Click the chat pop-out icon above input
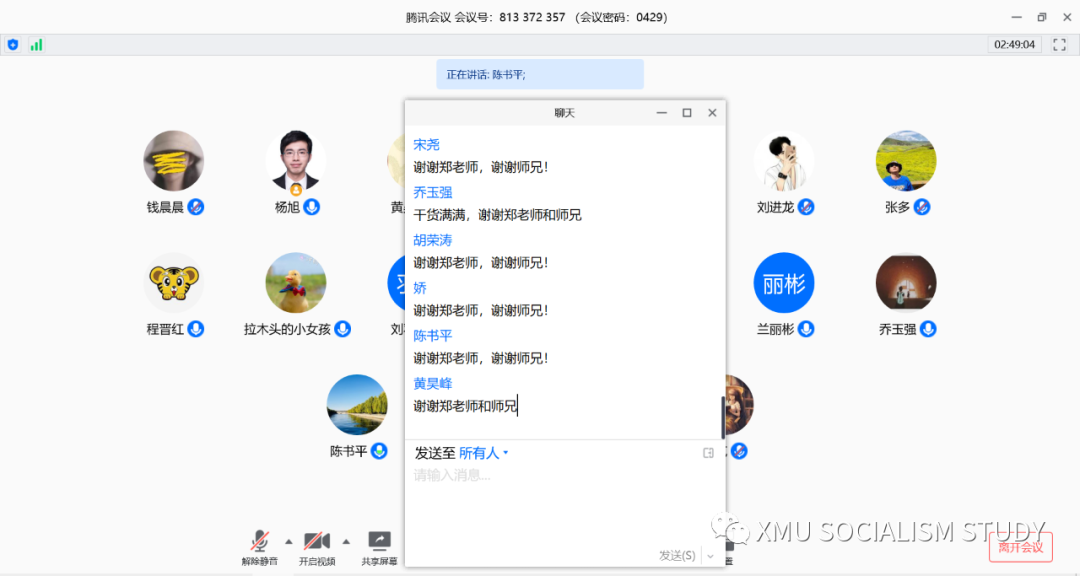The image size is (1080, 576). tap(708, 453)
